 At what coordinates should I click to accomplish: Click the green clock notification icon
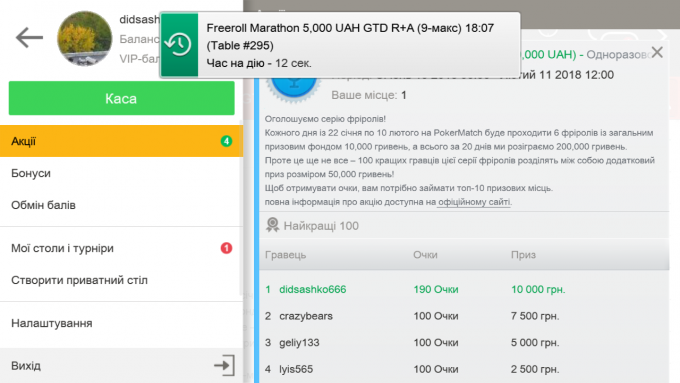pyautogui.click(x=180, y=45)
